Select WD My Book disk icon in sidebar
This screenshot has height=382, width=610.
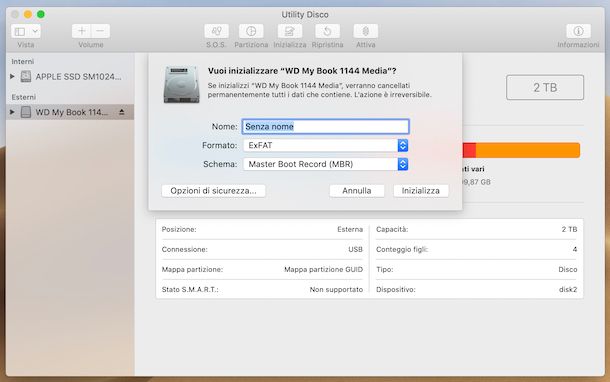click(x=26, y=112)
